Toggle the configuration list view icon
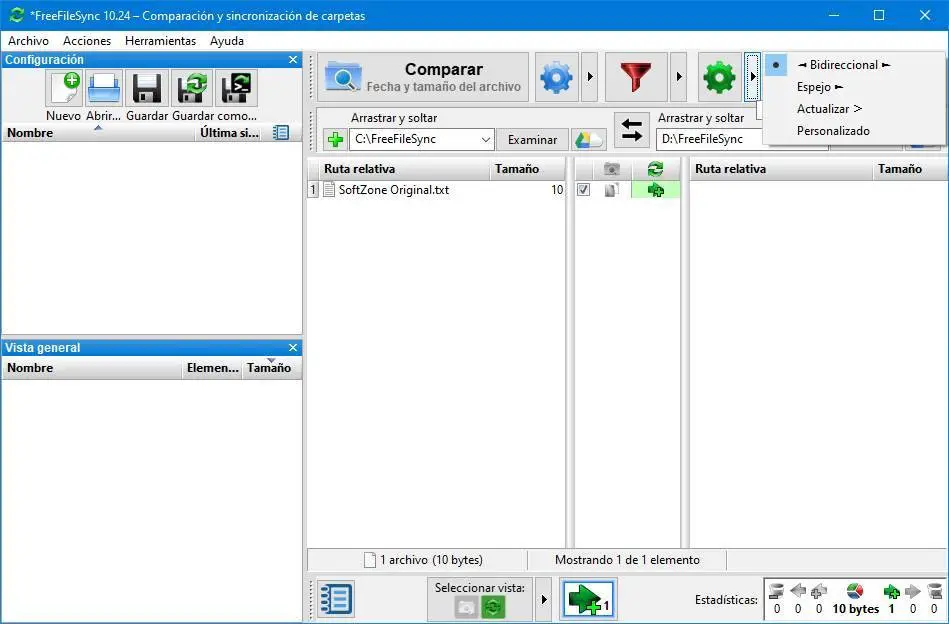 coord(281,133)
